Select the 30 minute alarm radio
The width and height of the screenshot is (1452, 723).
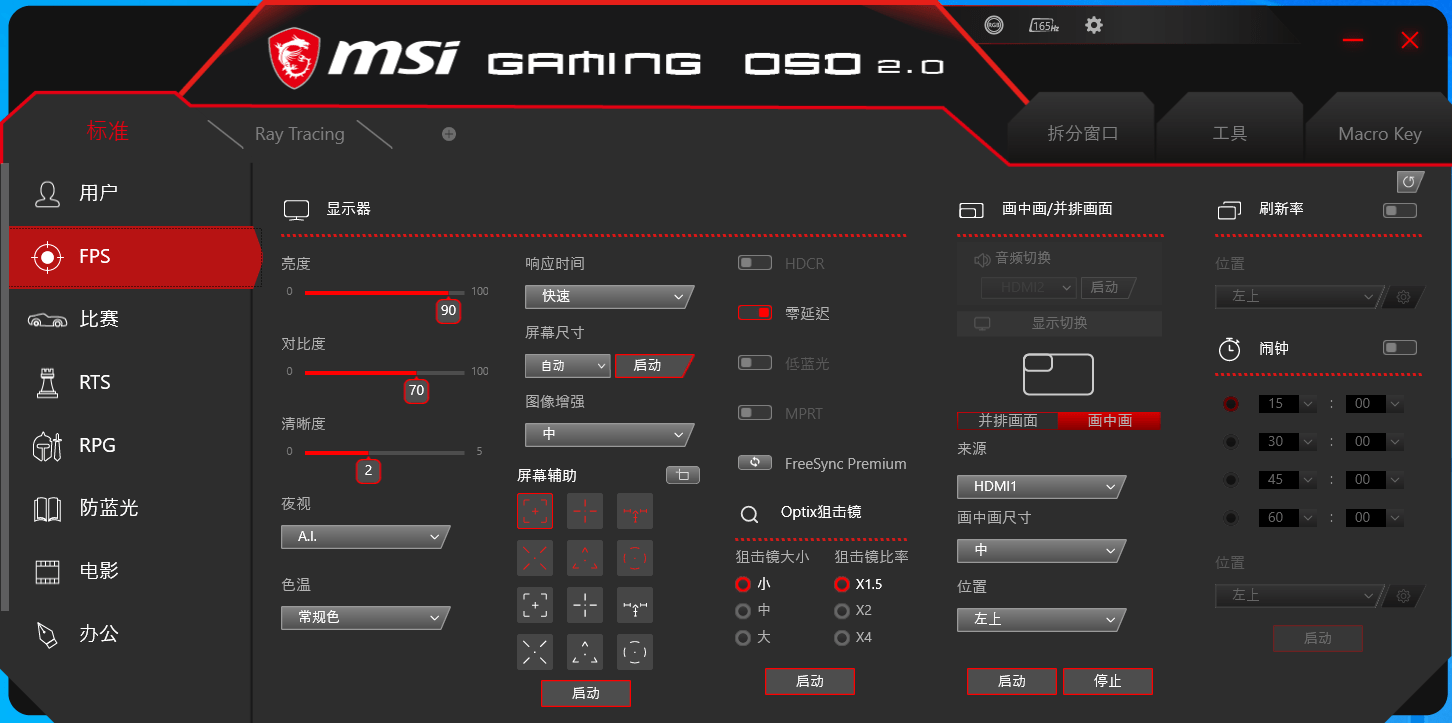(x=1231, y=442)
